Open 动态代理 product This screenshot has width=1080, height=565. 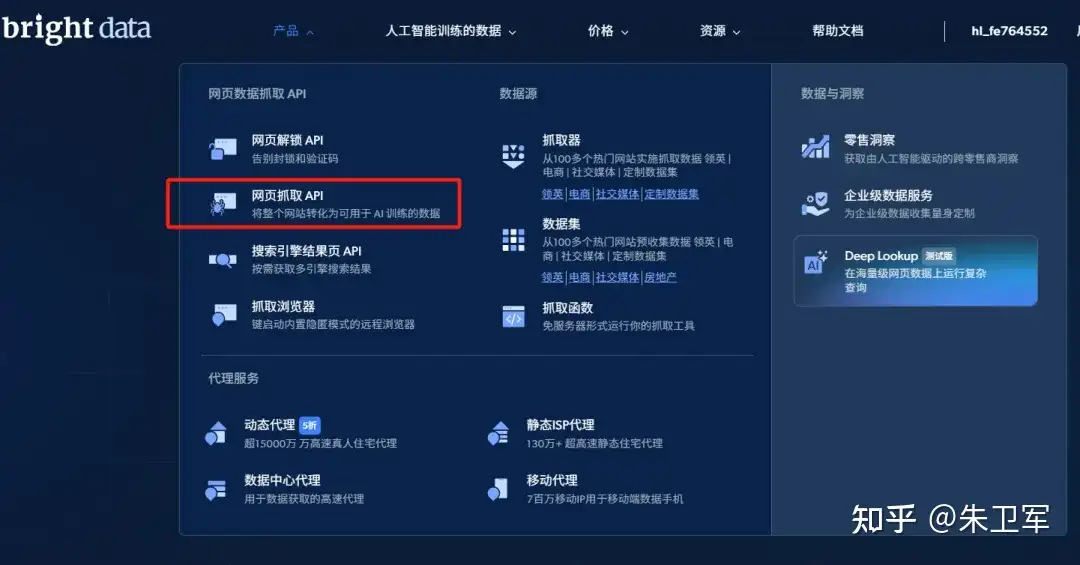click(x=269, y=425)
